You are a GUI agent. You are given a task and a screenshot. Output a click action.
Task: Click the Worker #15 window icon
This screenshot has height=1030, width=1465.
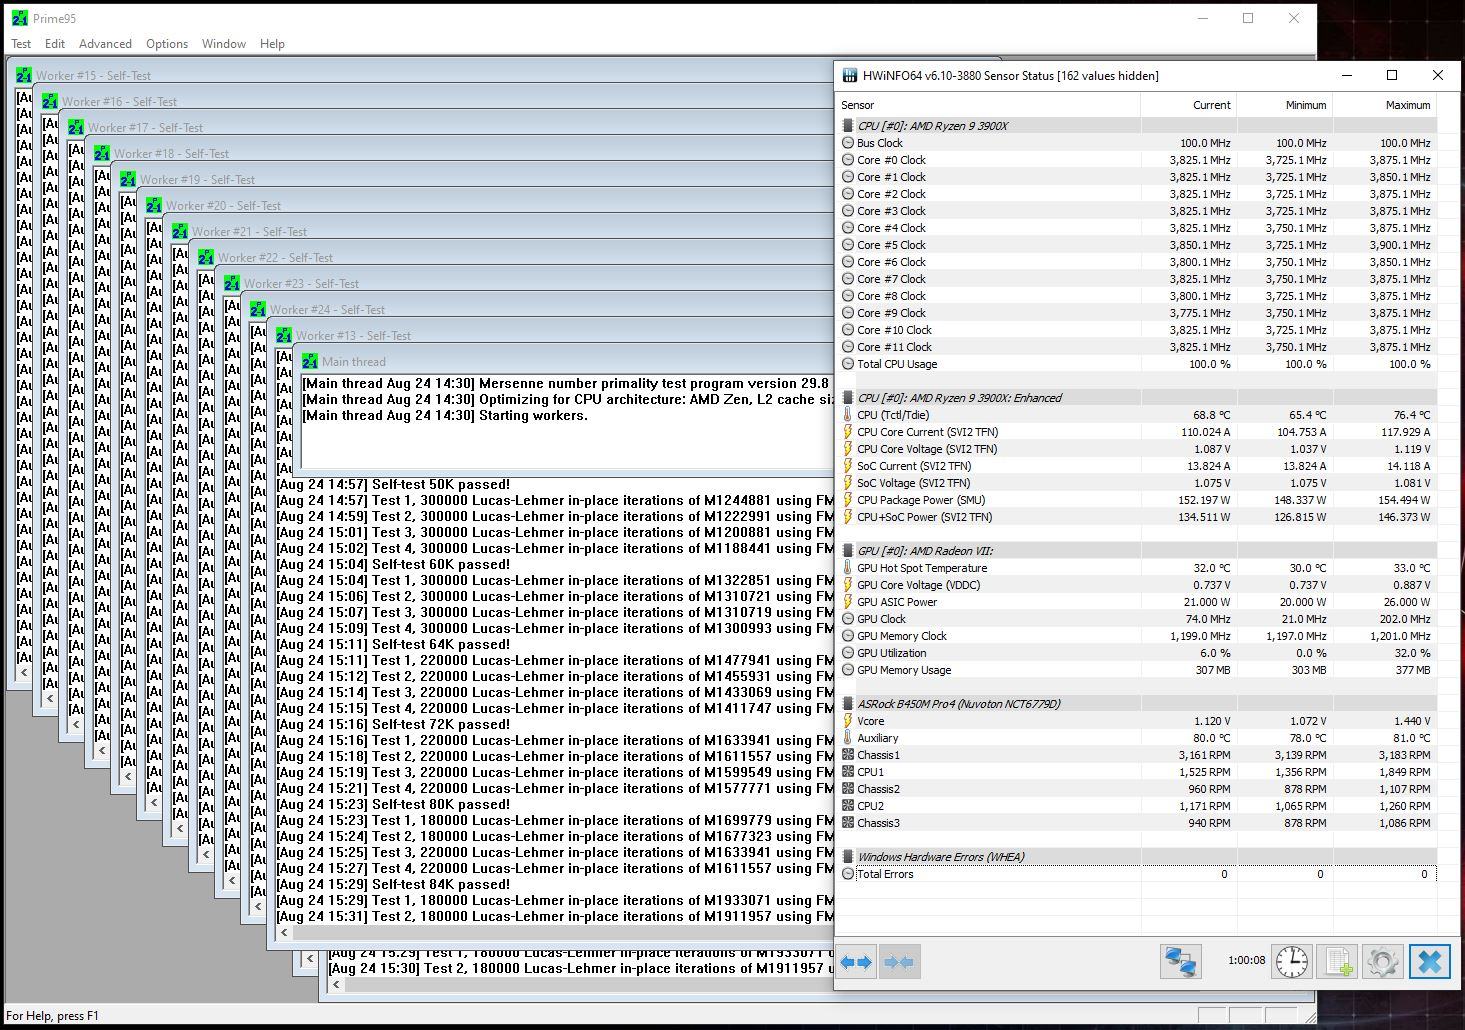click(x=24, y=75)
